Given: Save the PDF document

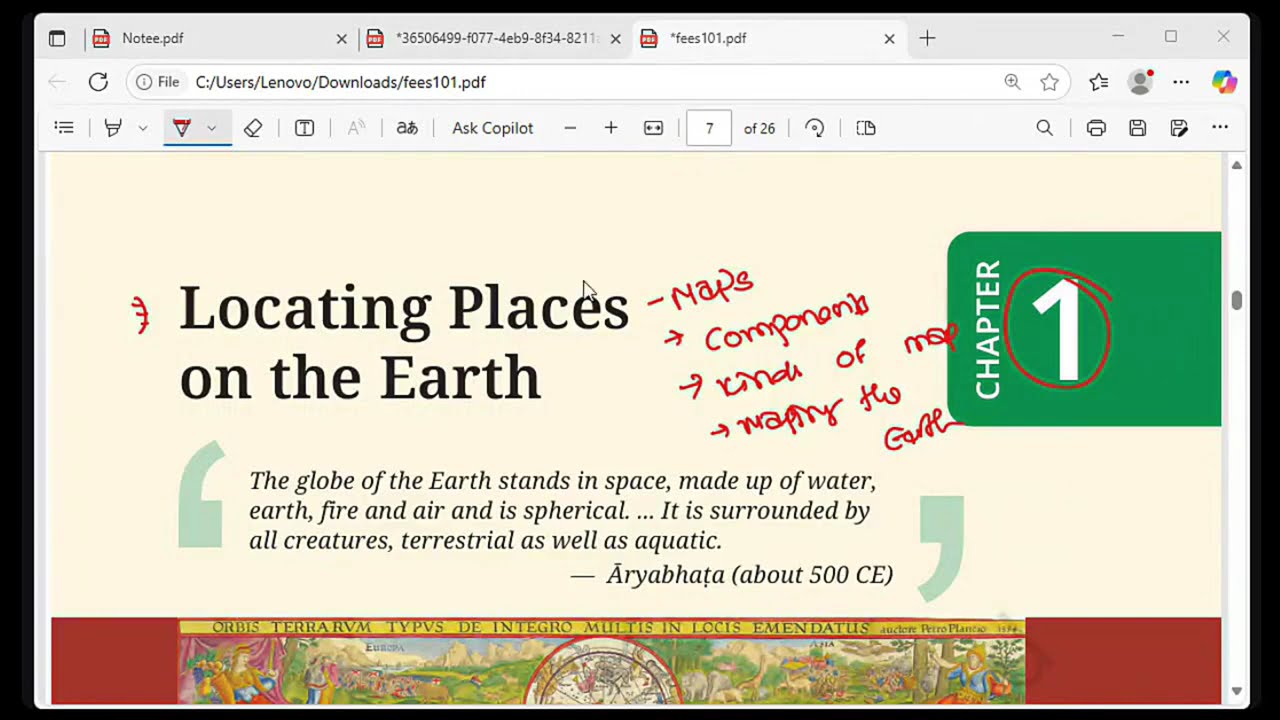Looking at the screenshot, I should 1138,128.
